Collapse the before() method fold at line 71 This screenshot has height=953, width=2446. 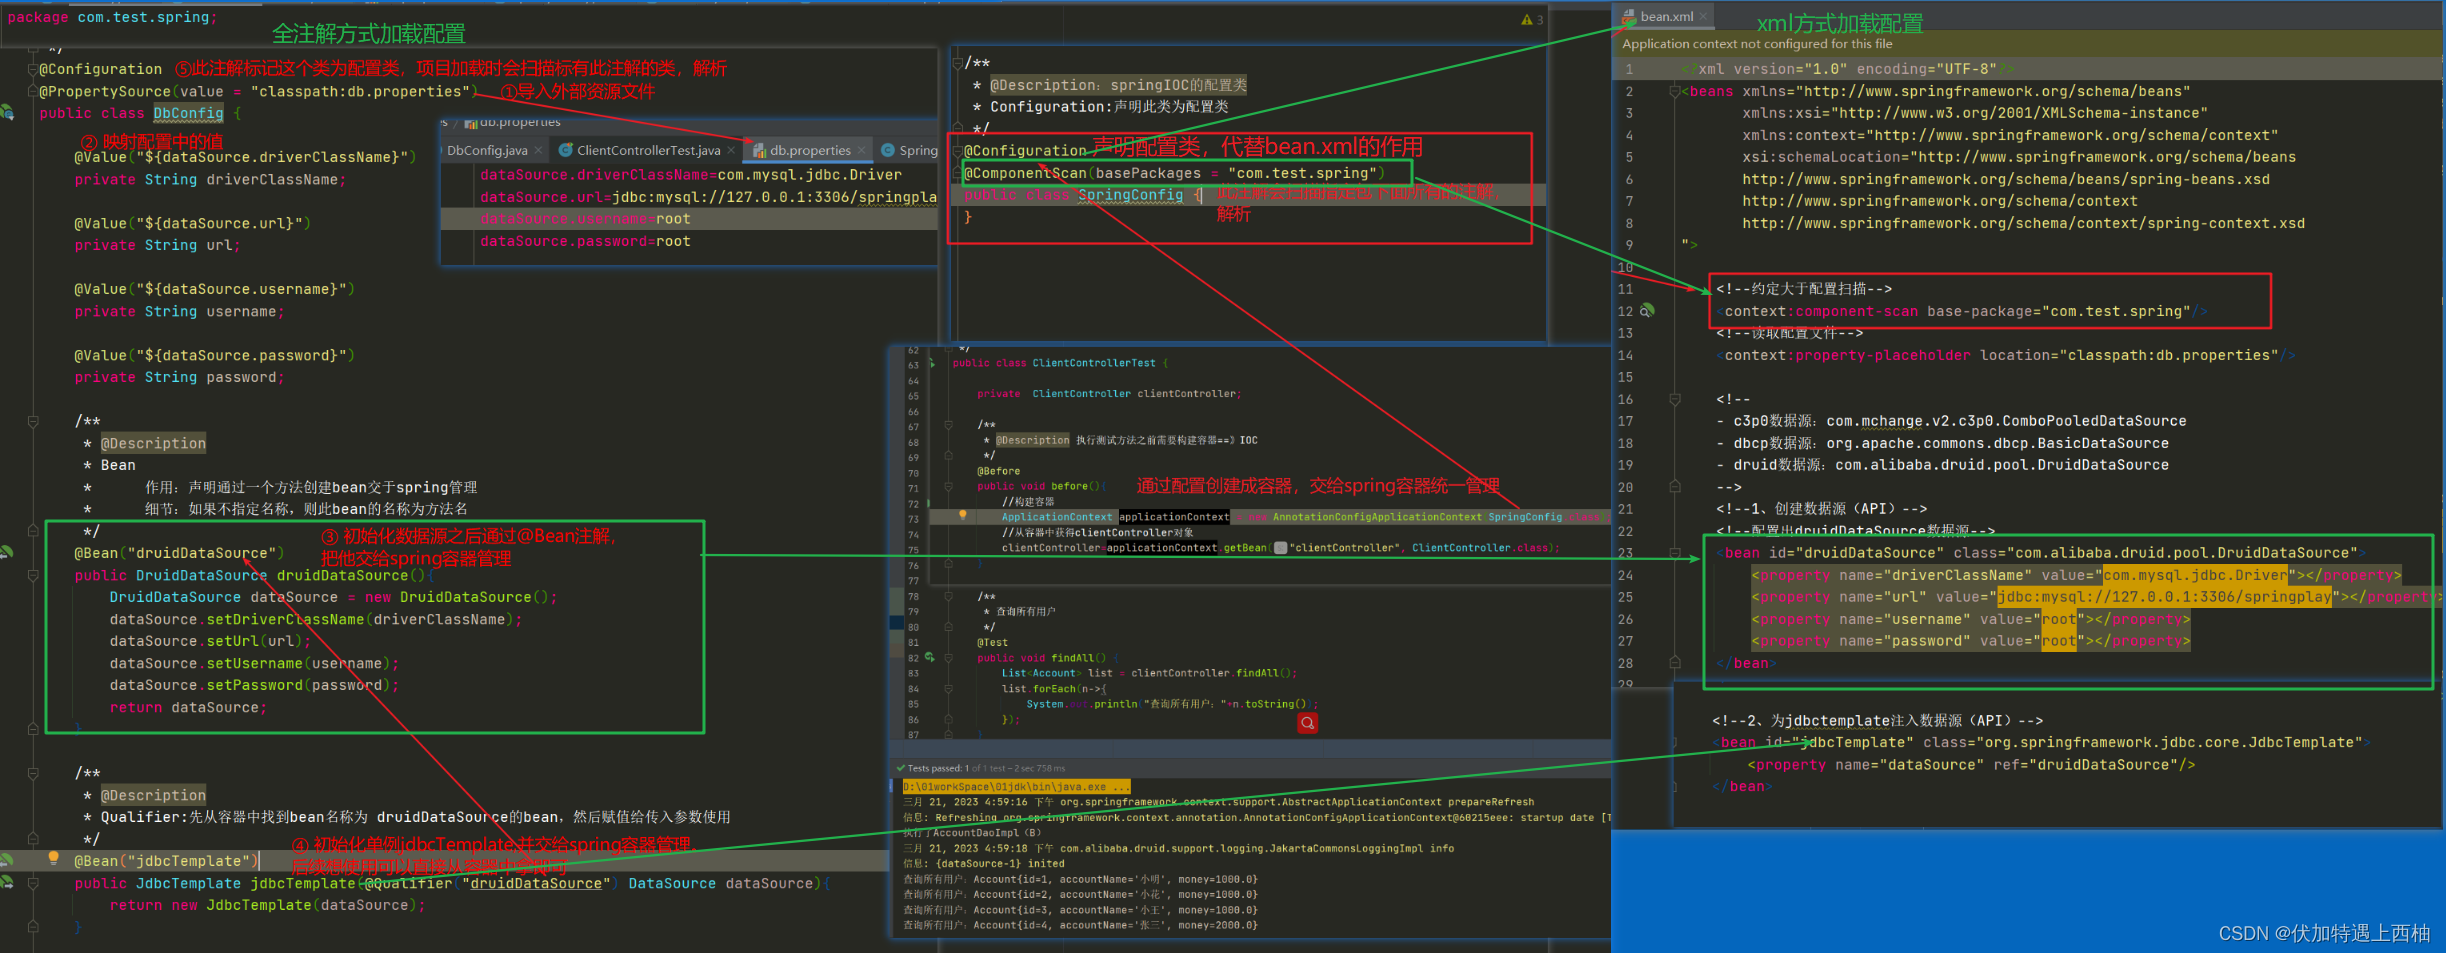[948, 486]
